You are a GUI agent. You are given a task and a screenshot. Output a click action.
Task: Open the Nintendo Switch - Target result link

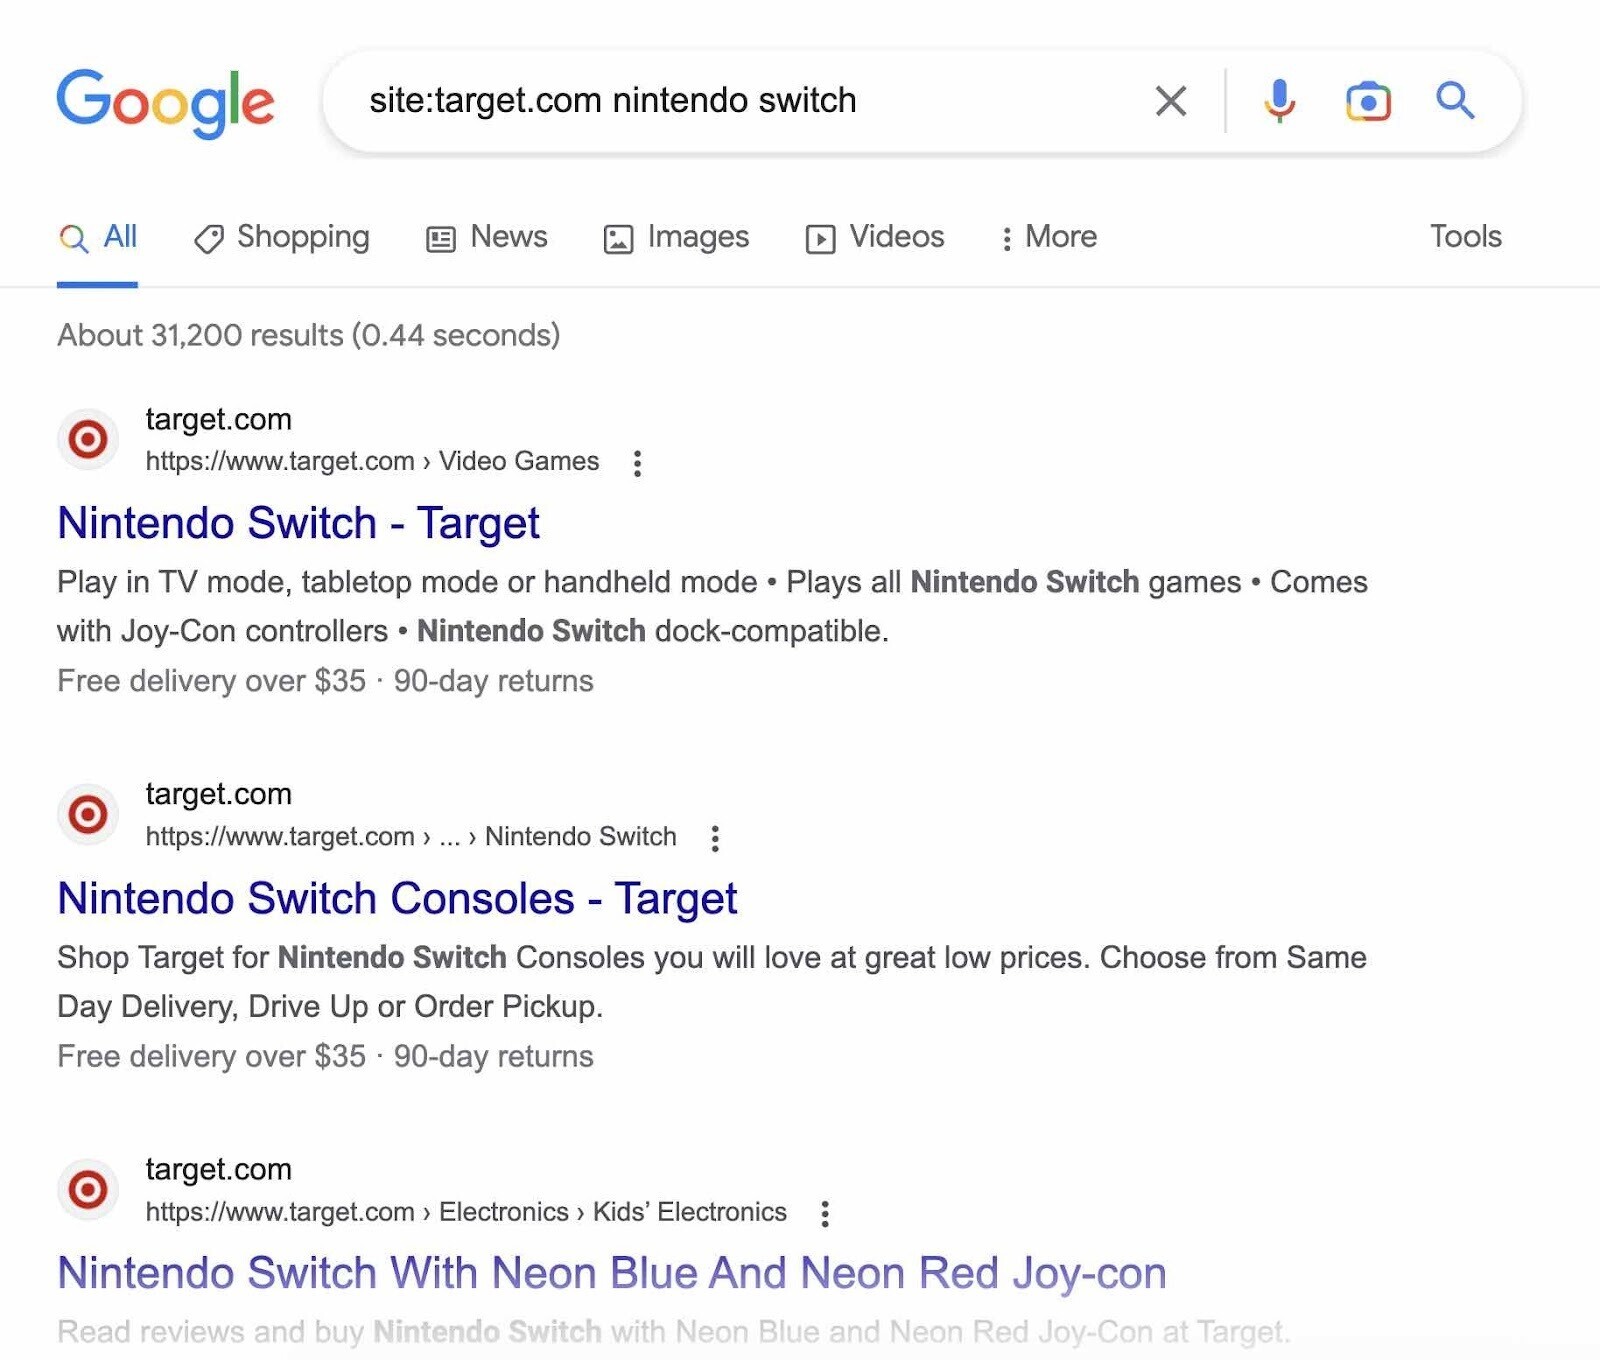click(x=298, y=523)
